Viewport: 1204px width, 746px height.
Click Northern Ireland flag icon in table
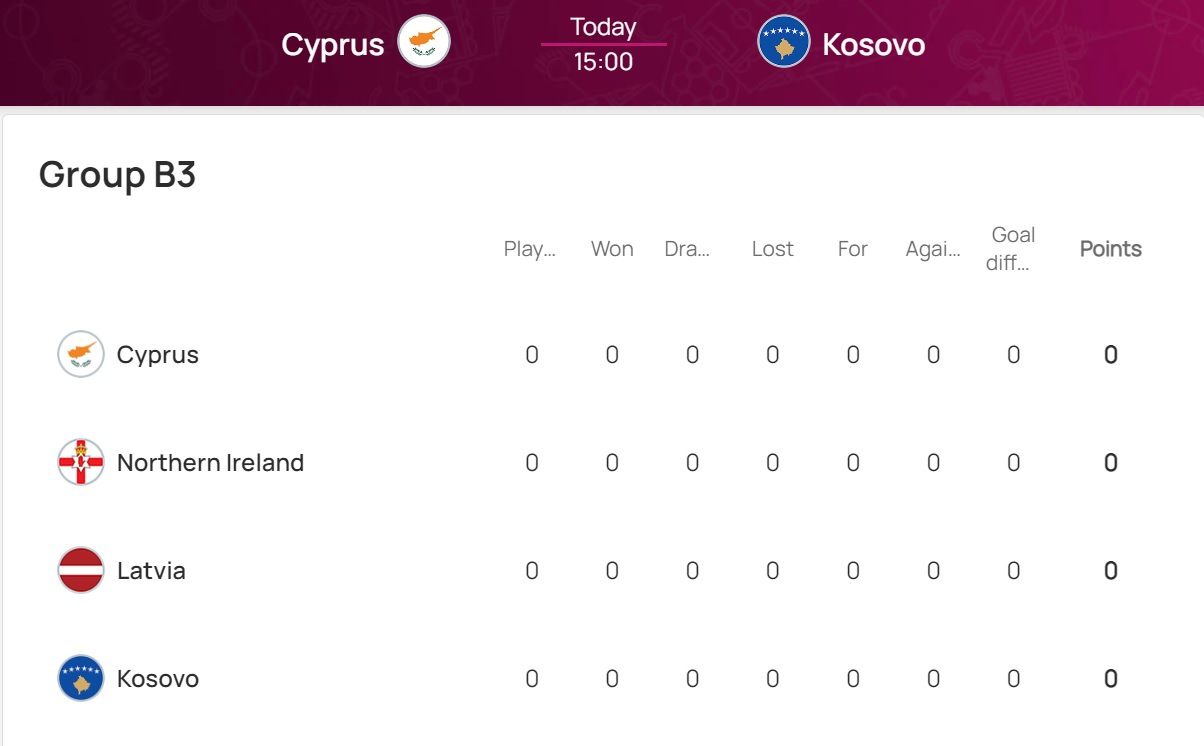[81, 462]
